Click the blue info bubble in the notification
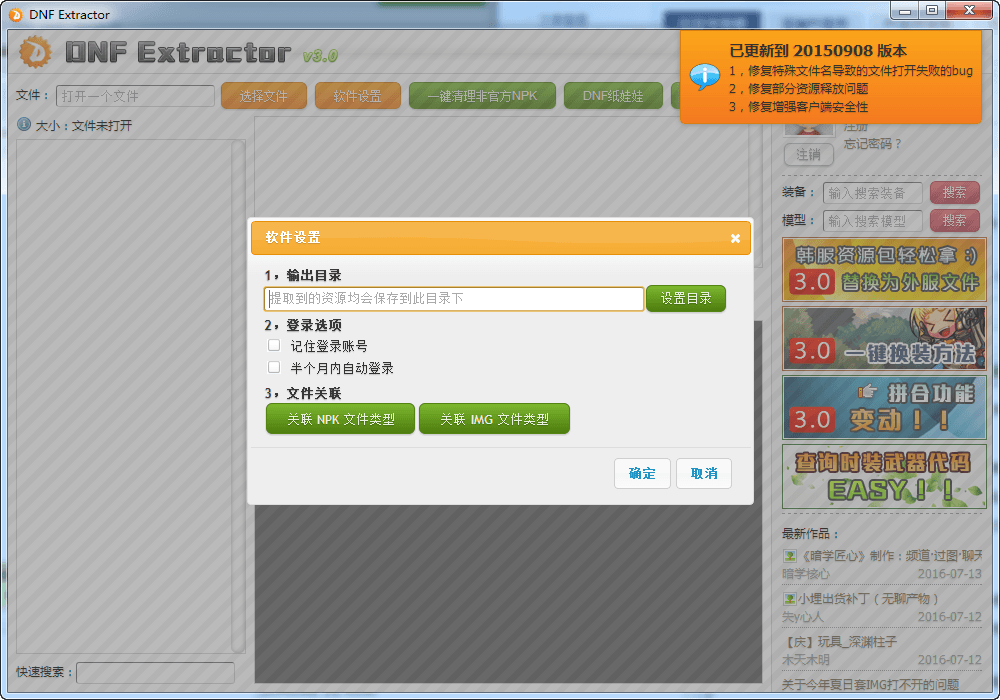The height and width of the screenshot is (700, 1000). tap(705, 77)
